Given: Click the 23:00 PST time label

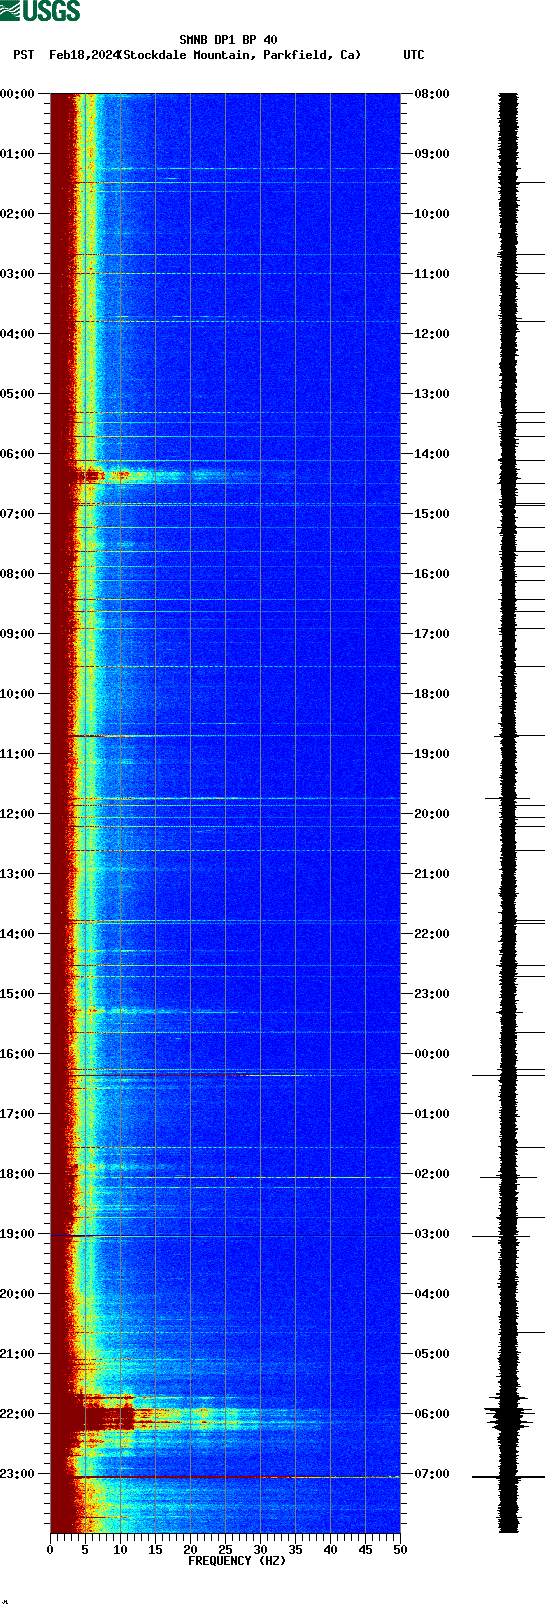Looking at the screenshot, I should click(17, 1474).
